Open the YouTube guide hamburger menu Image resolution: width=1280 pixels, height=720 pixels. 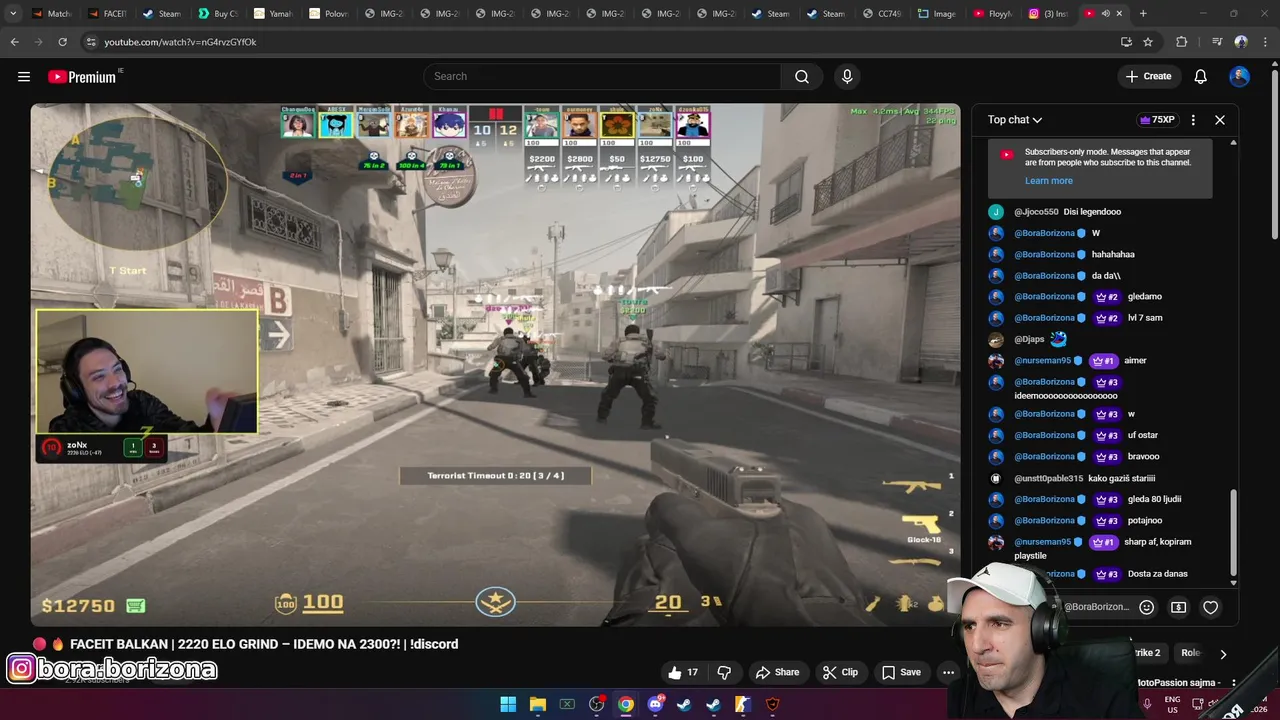coord(24,76)
